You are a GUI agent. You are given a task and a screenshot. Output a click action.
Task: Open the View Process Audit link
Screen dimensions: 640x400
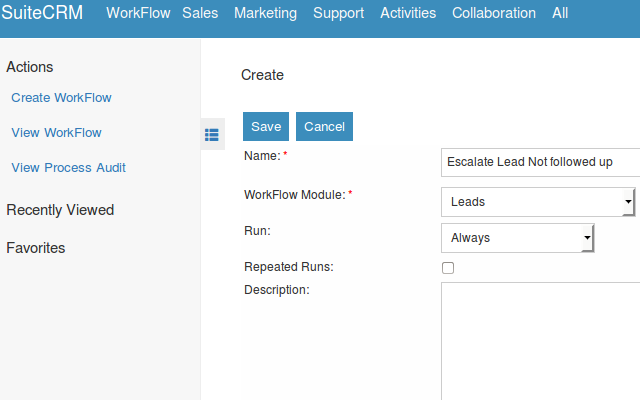coord(68,168)
